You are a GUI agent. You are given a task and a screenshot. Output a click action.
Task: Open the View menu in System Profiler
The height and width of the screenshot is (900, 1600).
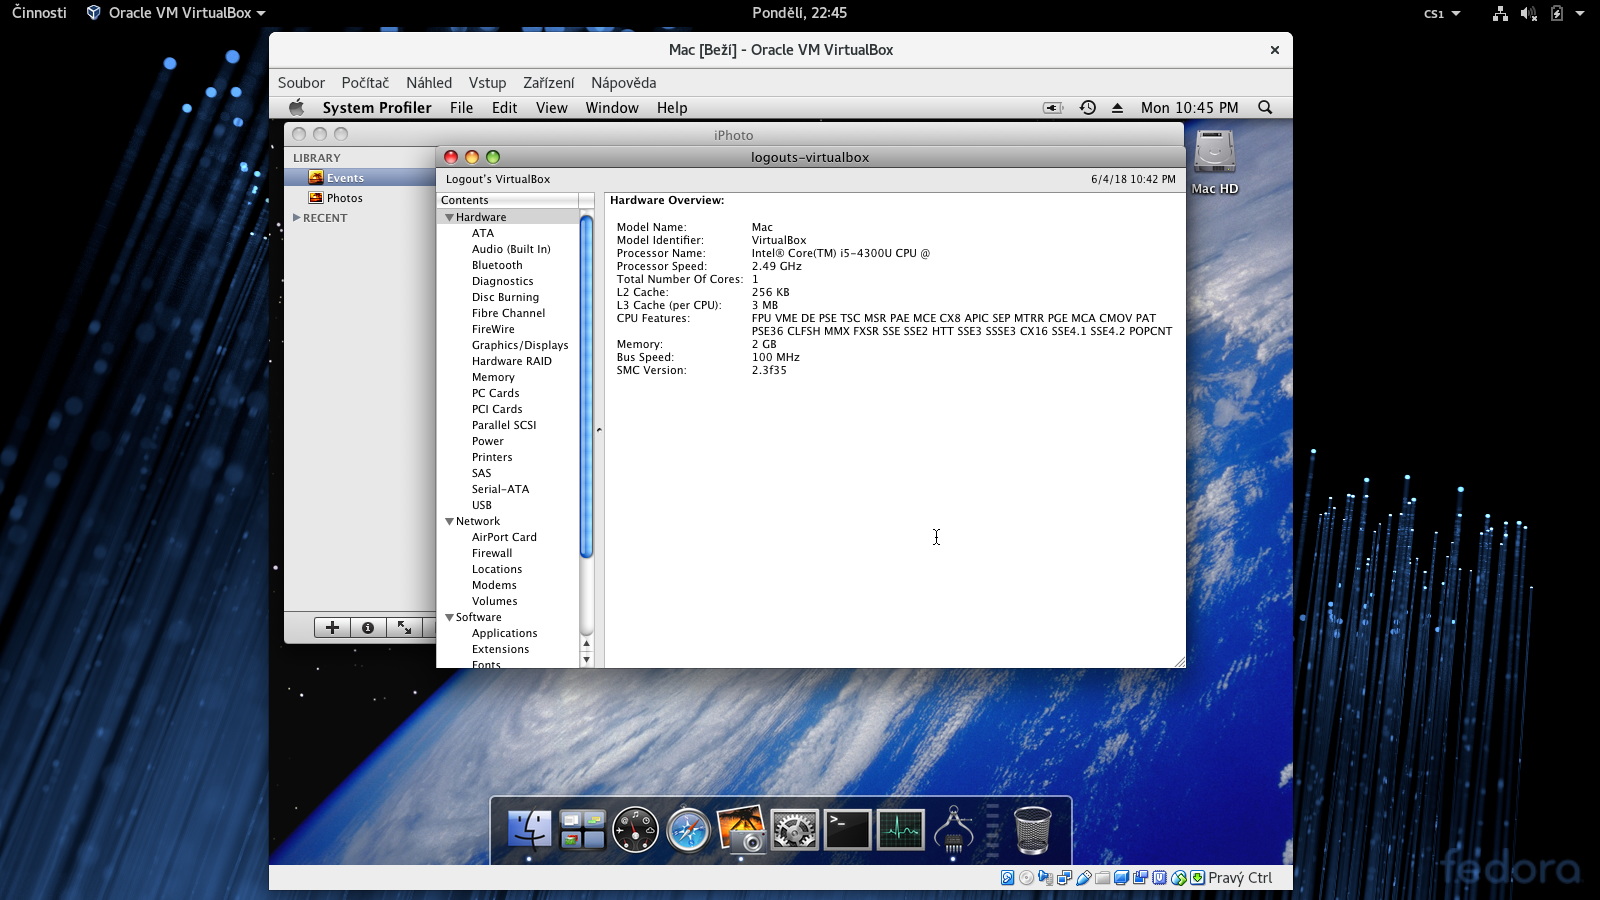[x=551, y=108]
